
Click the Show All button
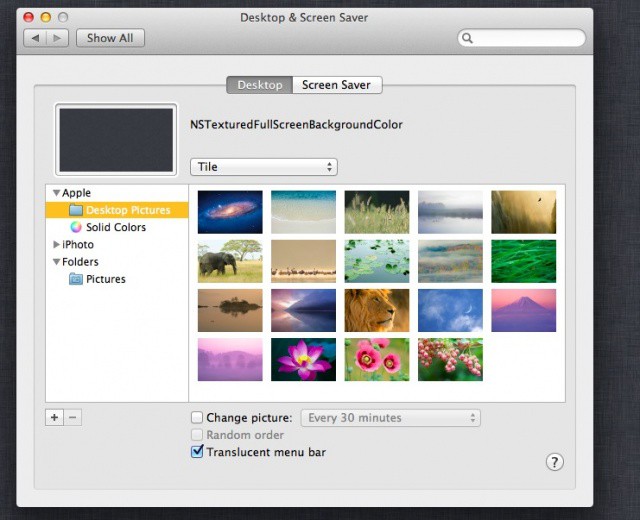click(x=110, y=38)
